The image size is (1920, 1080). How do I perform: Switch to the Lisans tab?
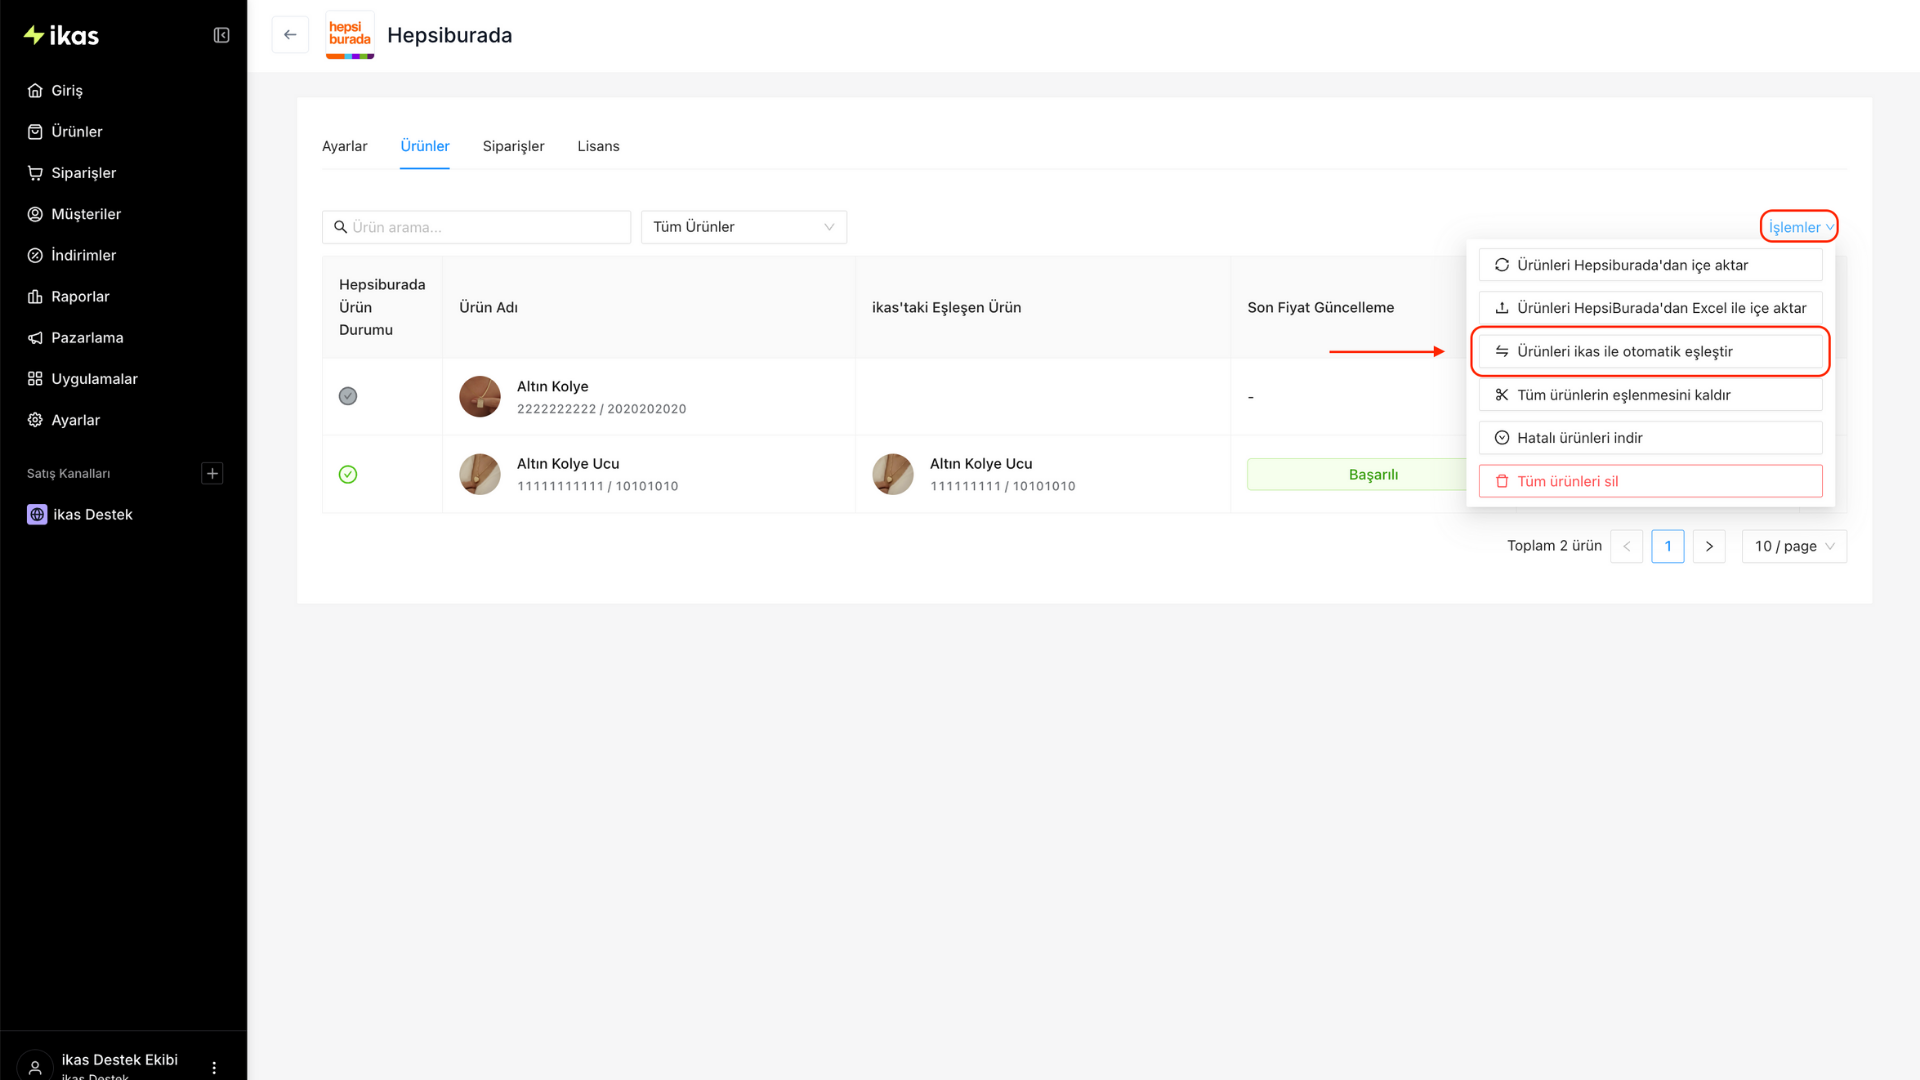pyautogui.click(x=598, y=146)
